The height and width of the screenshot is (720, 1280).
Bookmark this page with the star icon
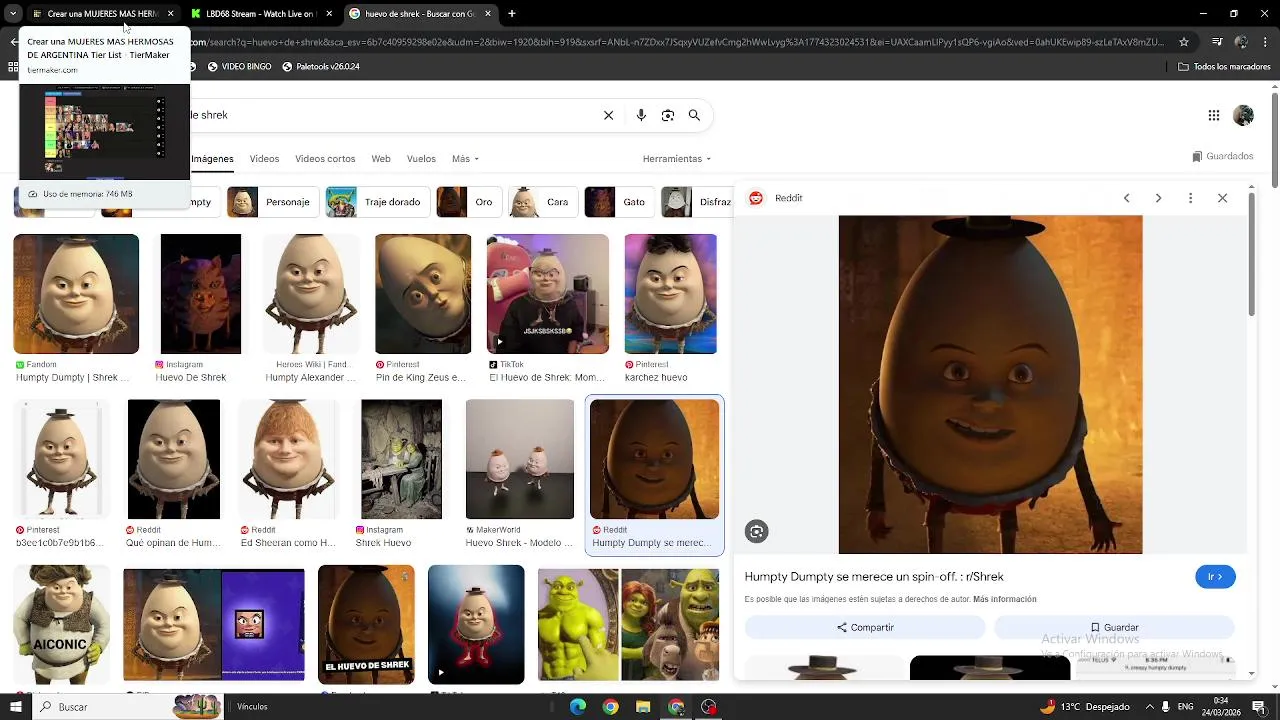(x=1184, y=42)
